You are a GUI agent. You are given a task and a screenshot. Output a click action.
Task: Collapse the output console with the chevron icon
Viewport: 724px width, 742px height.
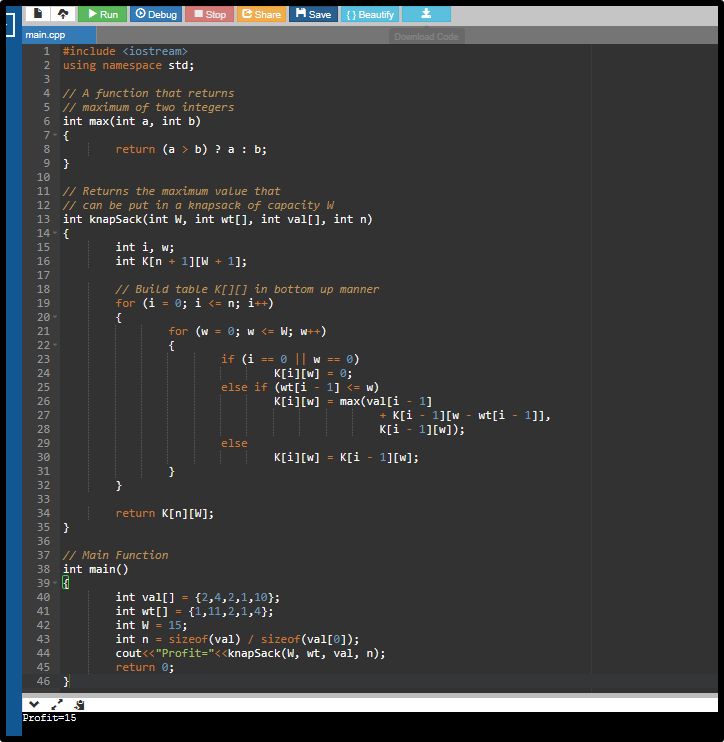[34, 705]
